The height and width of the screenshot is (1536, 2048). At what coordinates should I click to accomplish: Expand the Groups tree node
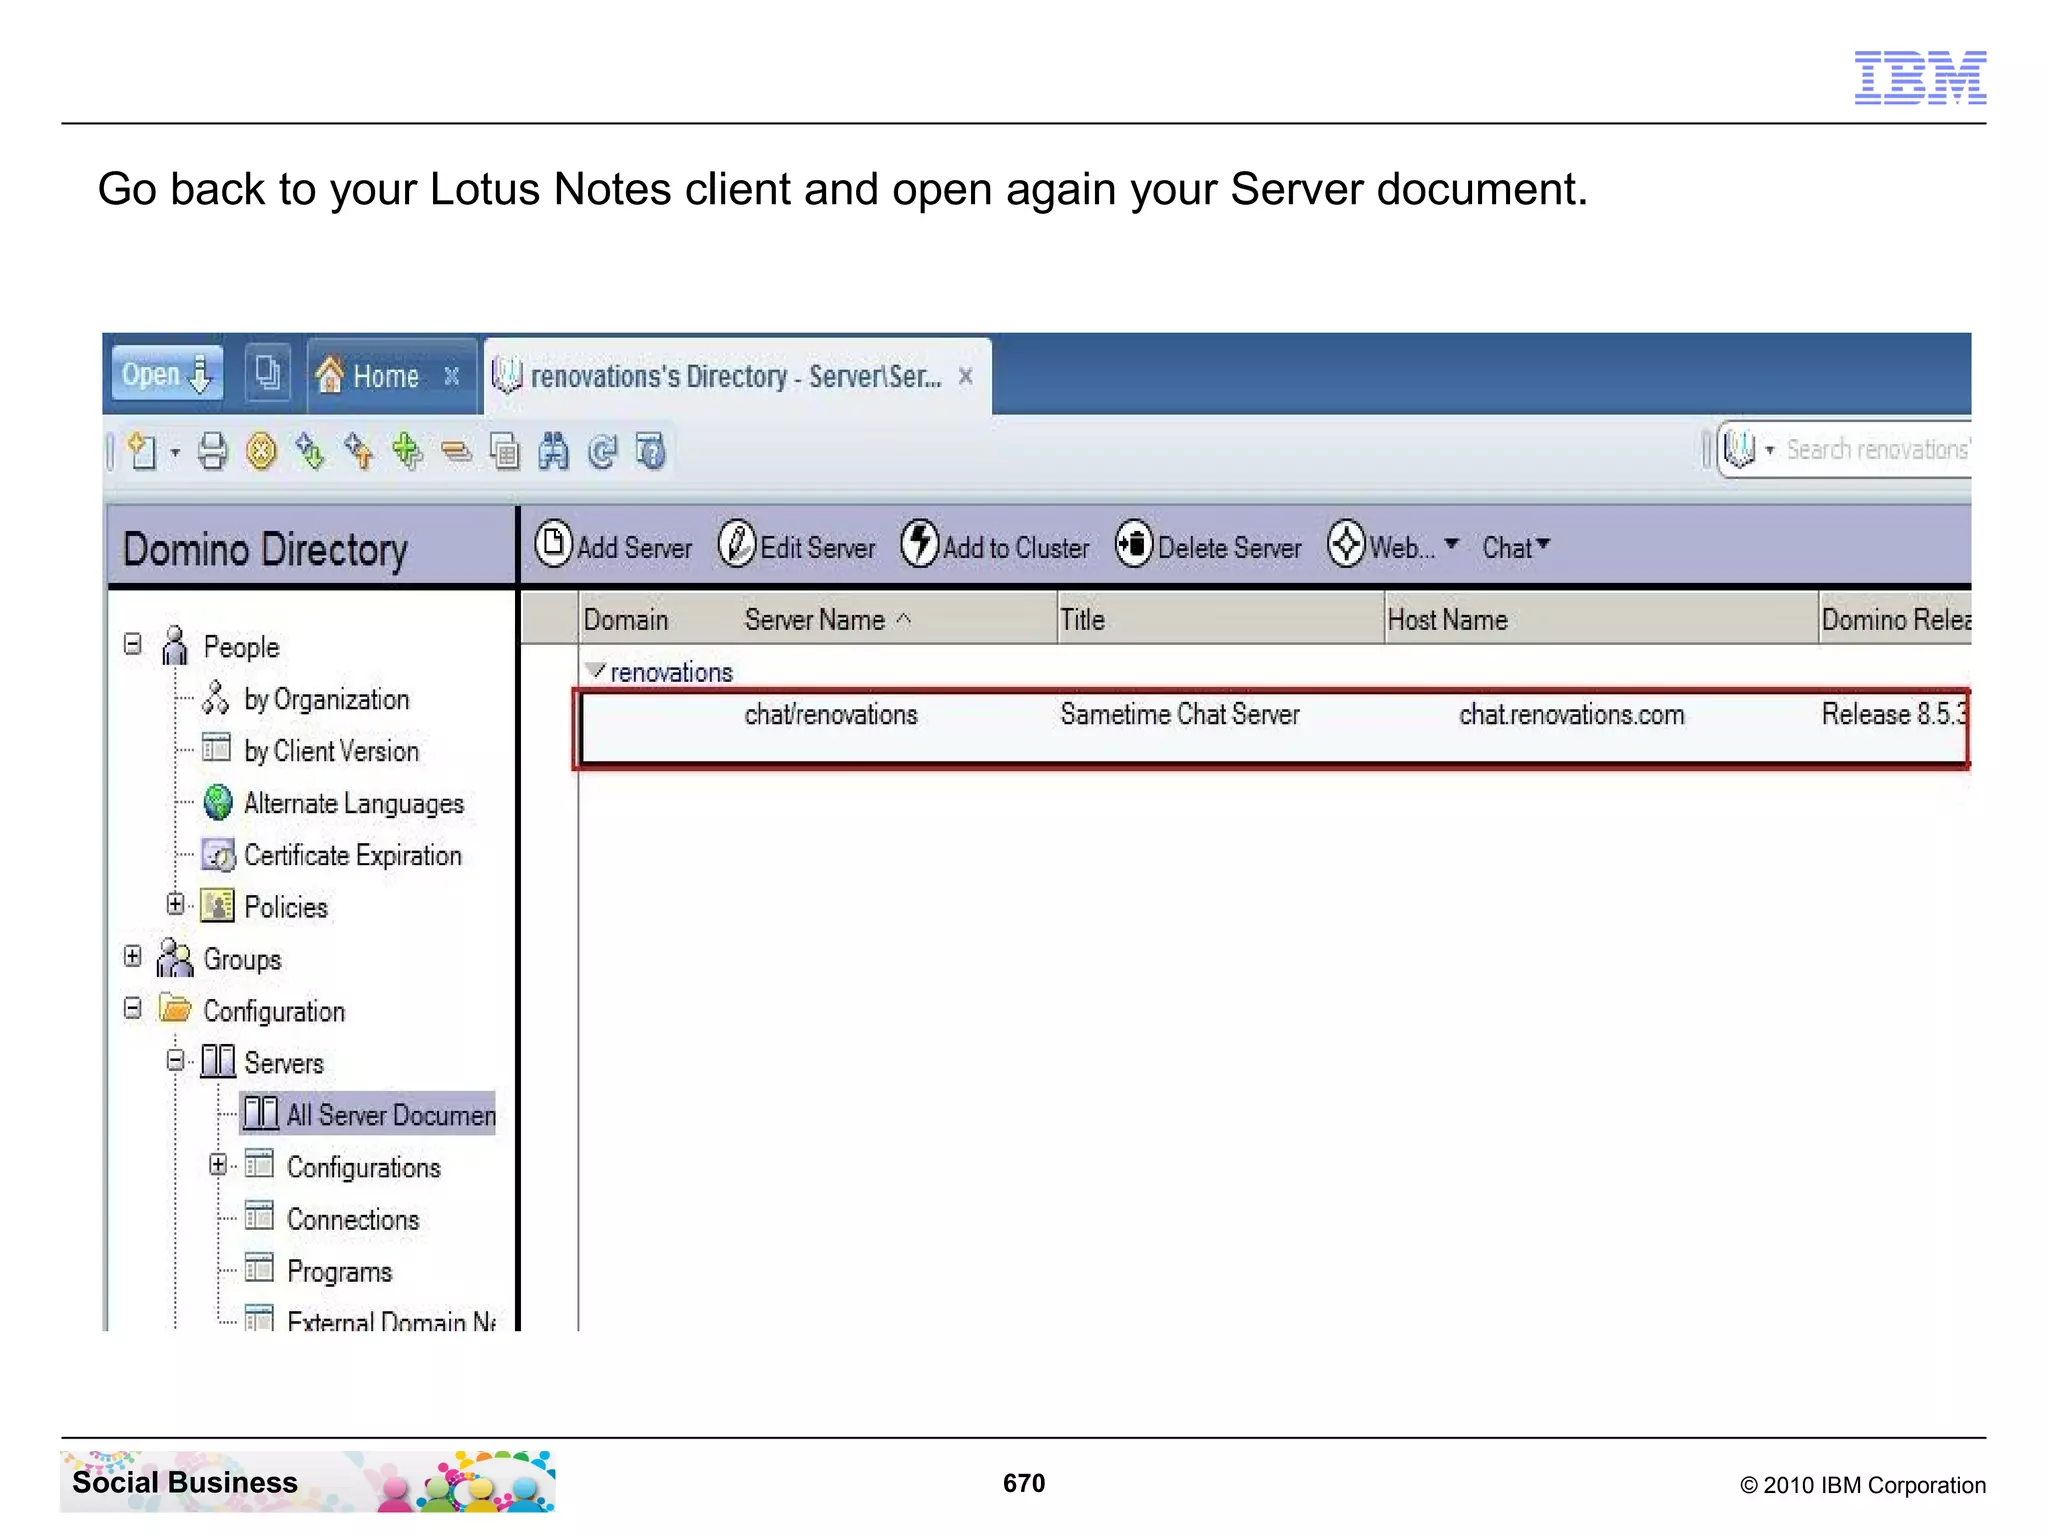[x=133, y=957]
